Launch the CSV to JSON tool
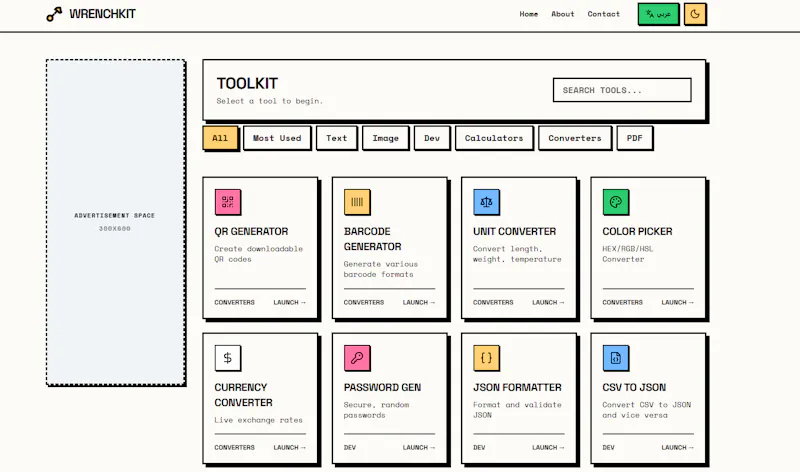This screenshot has width=800, height=472. pos(678,448)
